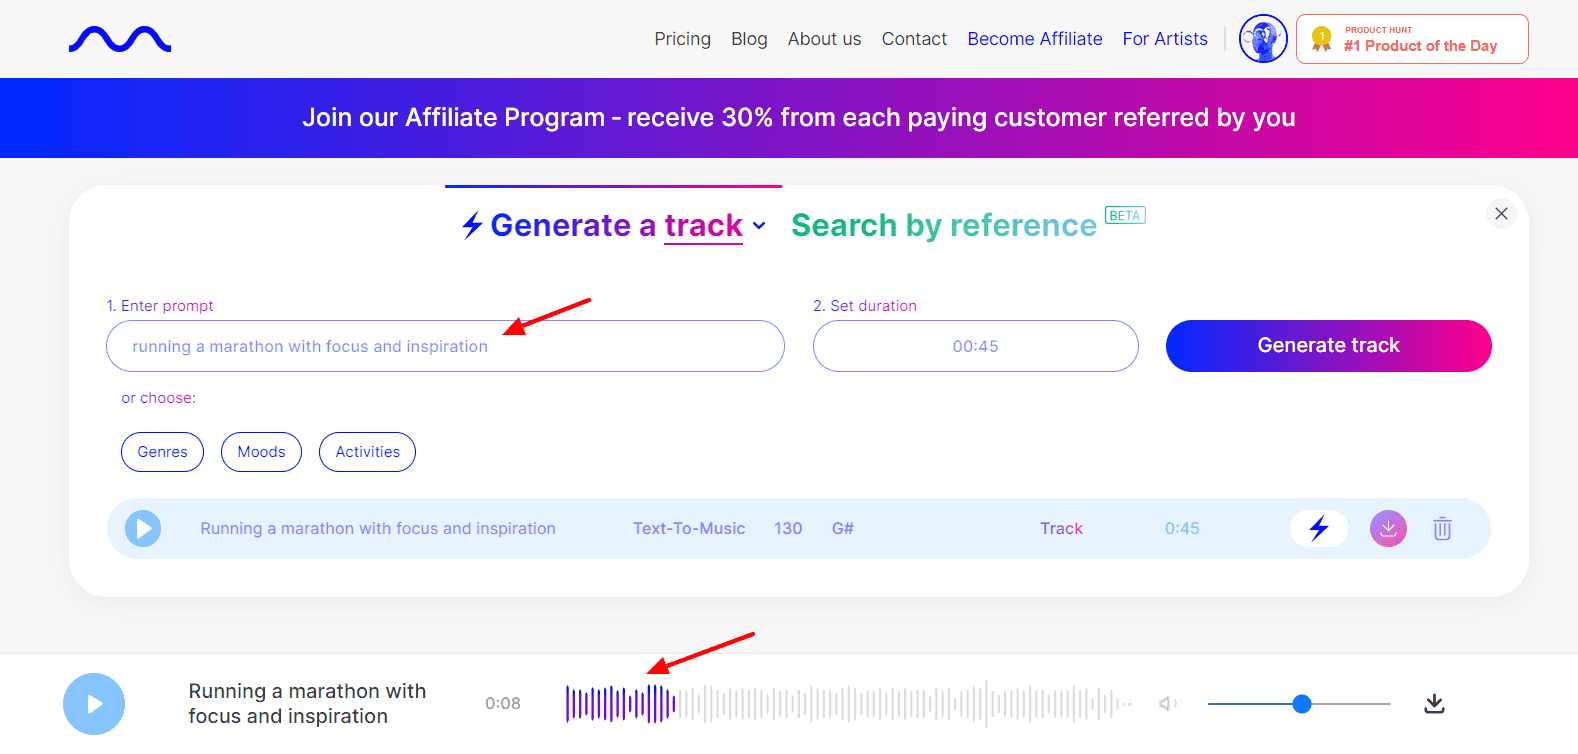This screenshot has height=754, width=1578.
Task: Download from the bottom player download icon
Action: (x=1434, y=704)
